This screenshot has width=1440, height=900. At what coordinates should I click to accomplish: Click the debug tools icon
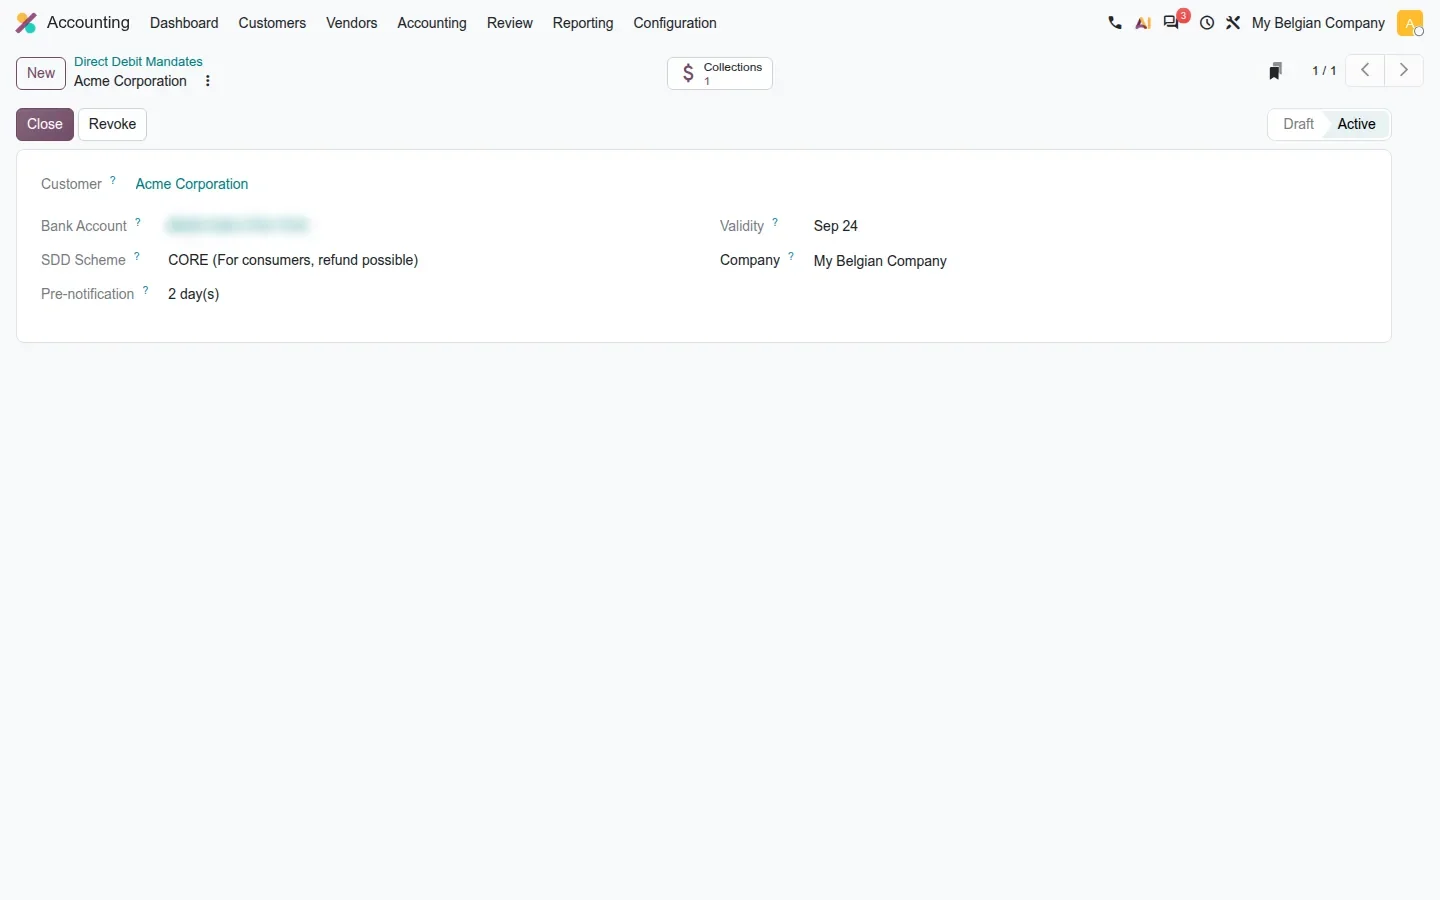pyautogui.click(x=1234, y=23)
